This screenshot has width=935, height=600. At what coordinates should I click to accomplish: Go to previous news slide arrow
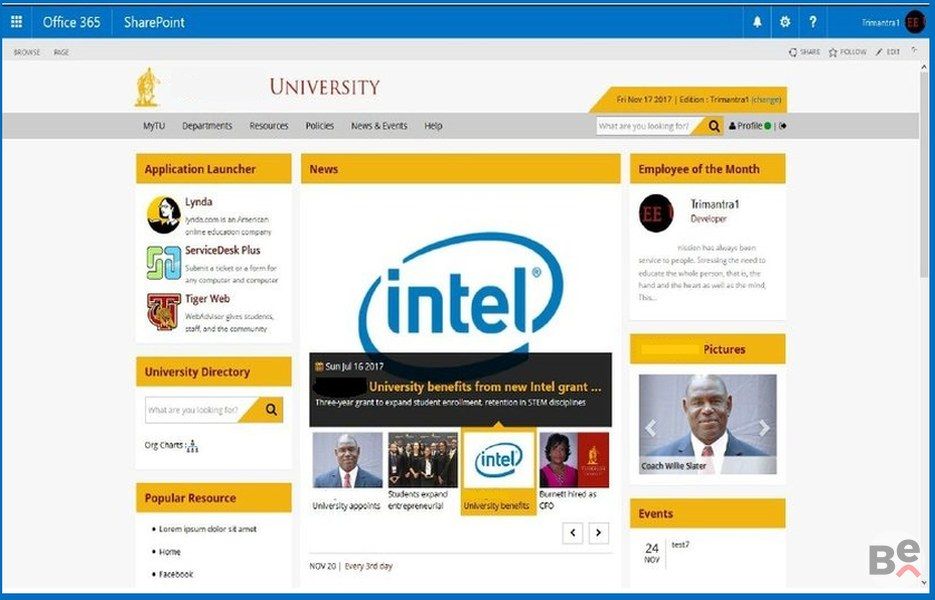tap(572, 533)
